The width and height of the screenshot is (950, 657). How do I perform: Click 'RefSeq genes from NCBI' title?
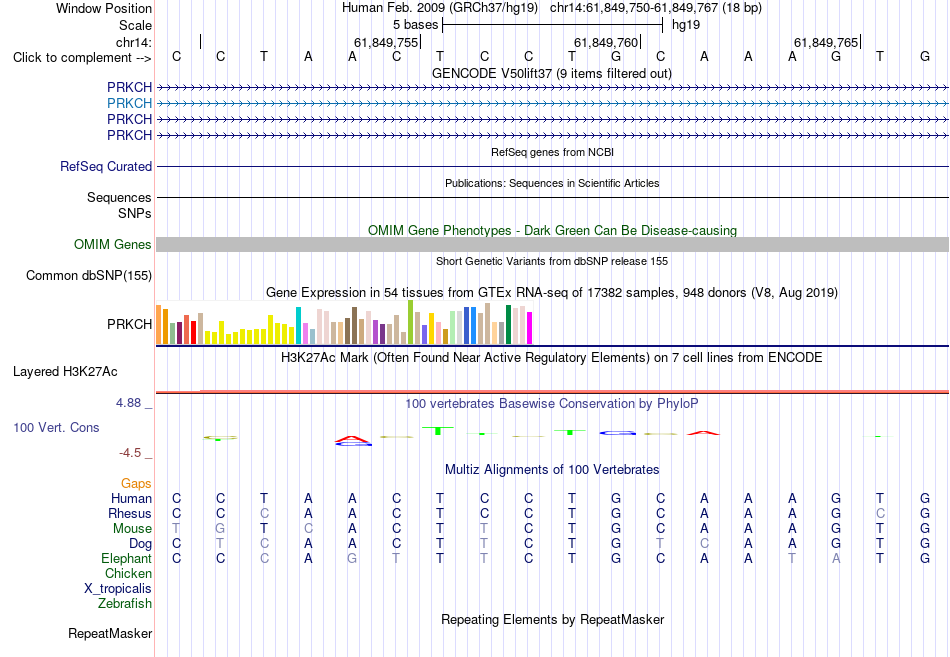pyautogui.click(x=552, y=152)
